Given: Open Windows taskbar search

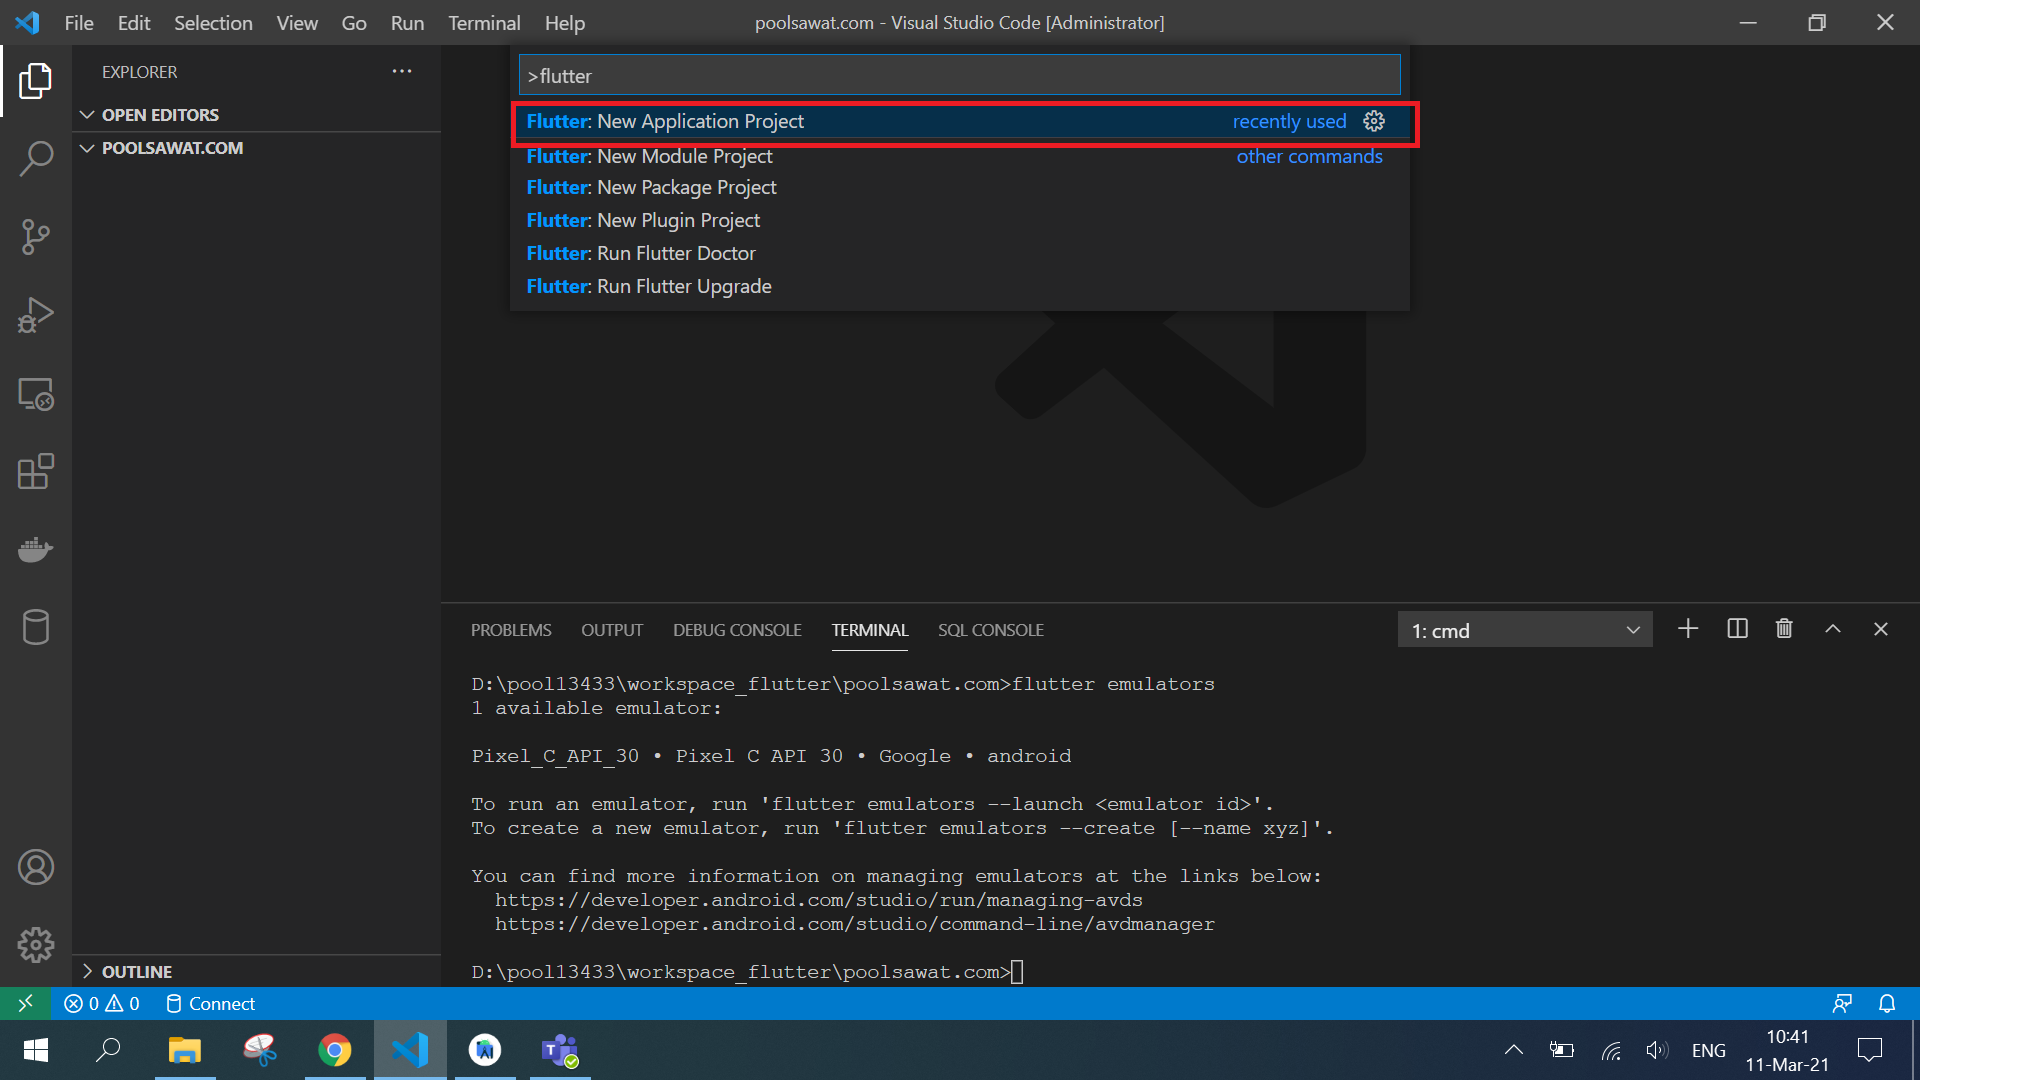Looking at the screenshot, I should click(108, 1050).
